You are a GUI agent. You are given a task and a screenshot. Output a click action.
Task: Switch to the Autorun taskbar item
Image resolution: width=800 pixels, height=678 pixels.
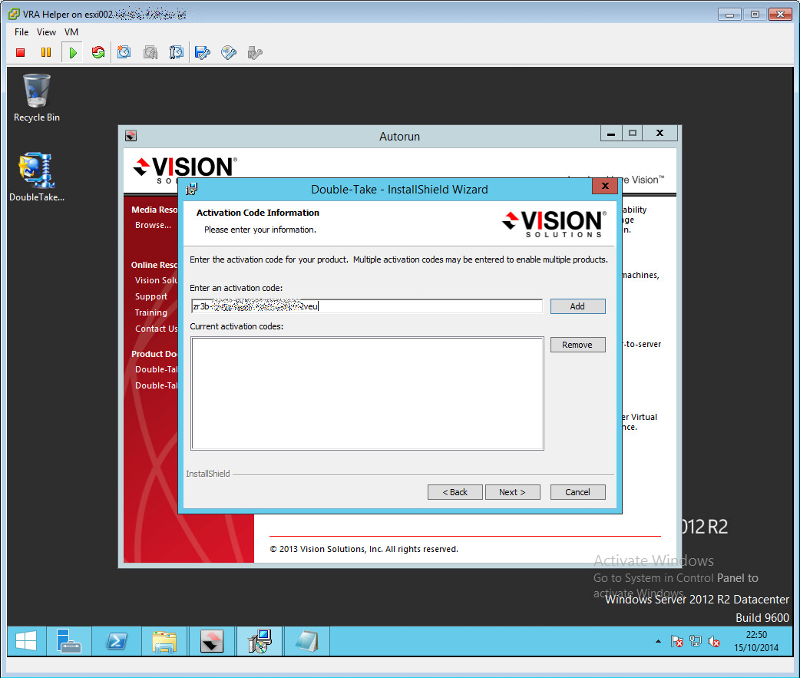(x=212, y=641)
